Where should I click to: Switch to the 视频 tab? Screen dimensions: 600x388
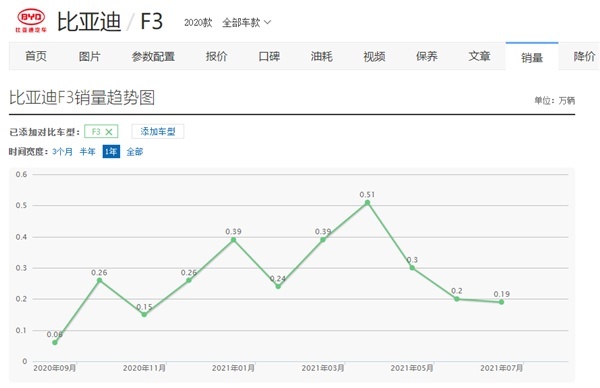374,56
